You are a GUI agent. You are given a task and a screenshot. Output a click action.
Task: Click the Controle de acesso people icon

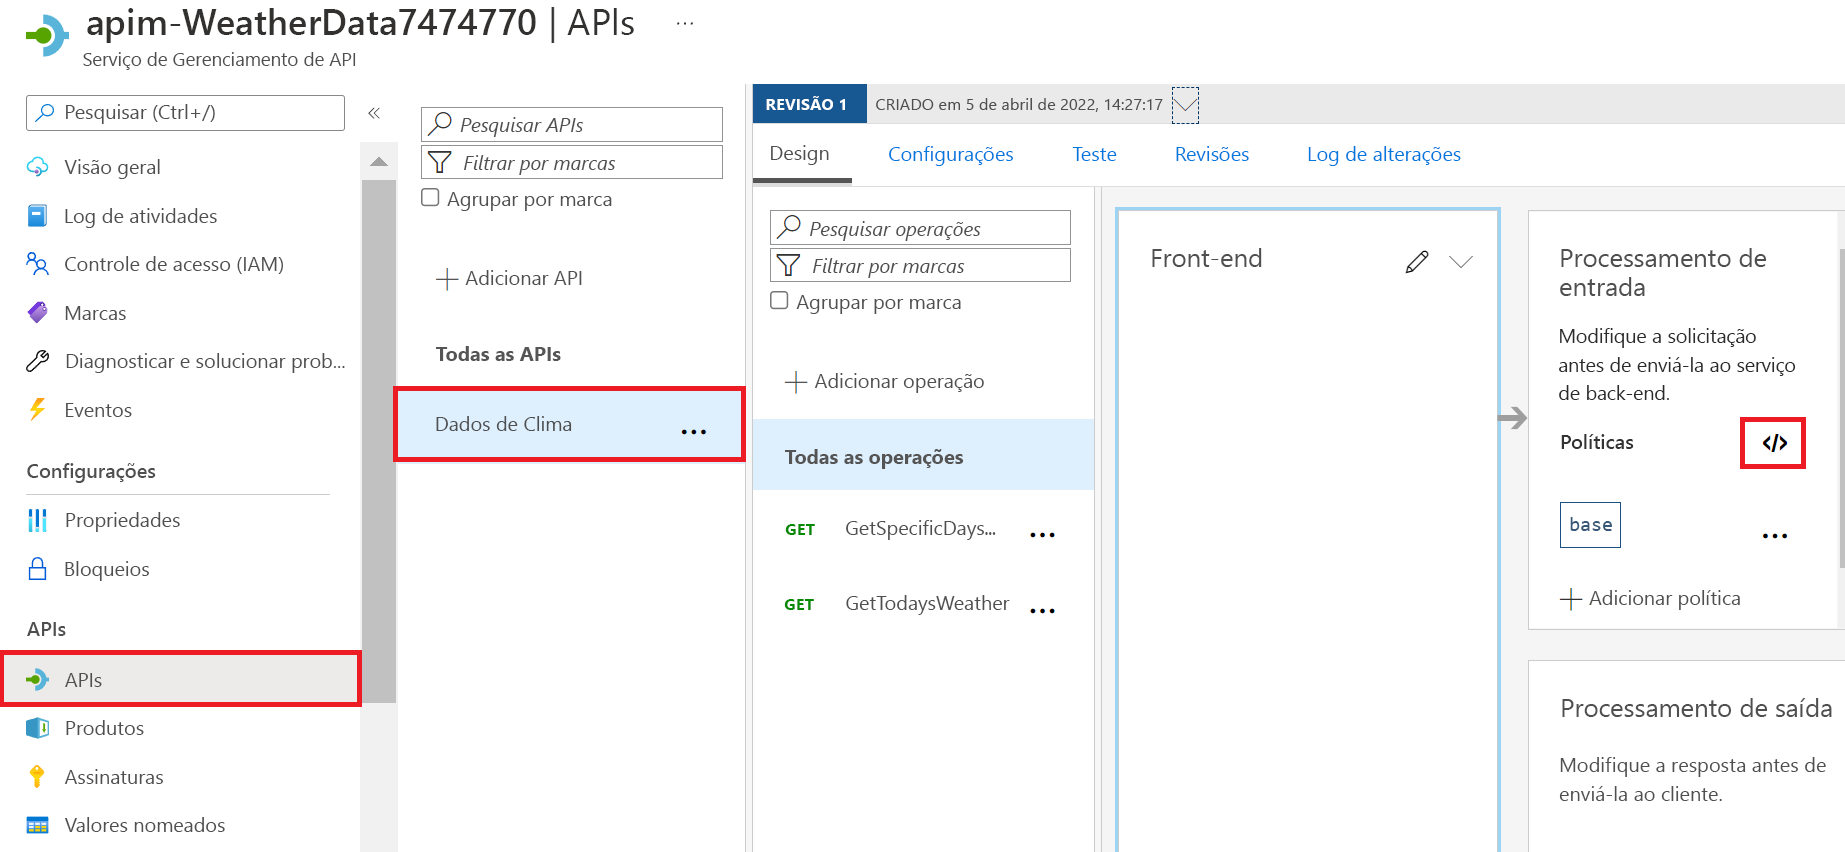[x=37, y=264]
